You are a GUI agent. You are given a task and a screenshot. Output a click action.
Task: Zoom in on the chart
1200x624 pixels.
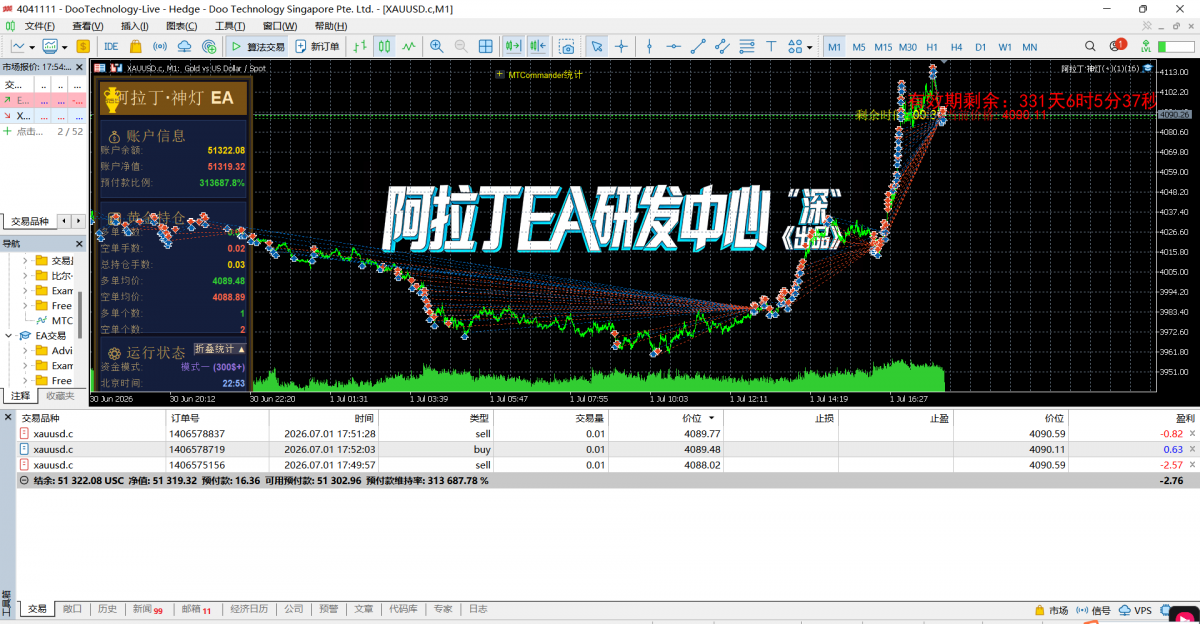(437, 46)
